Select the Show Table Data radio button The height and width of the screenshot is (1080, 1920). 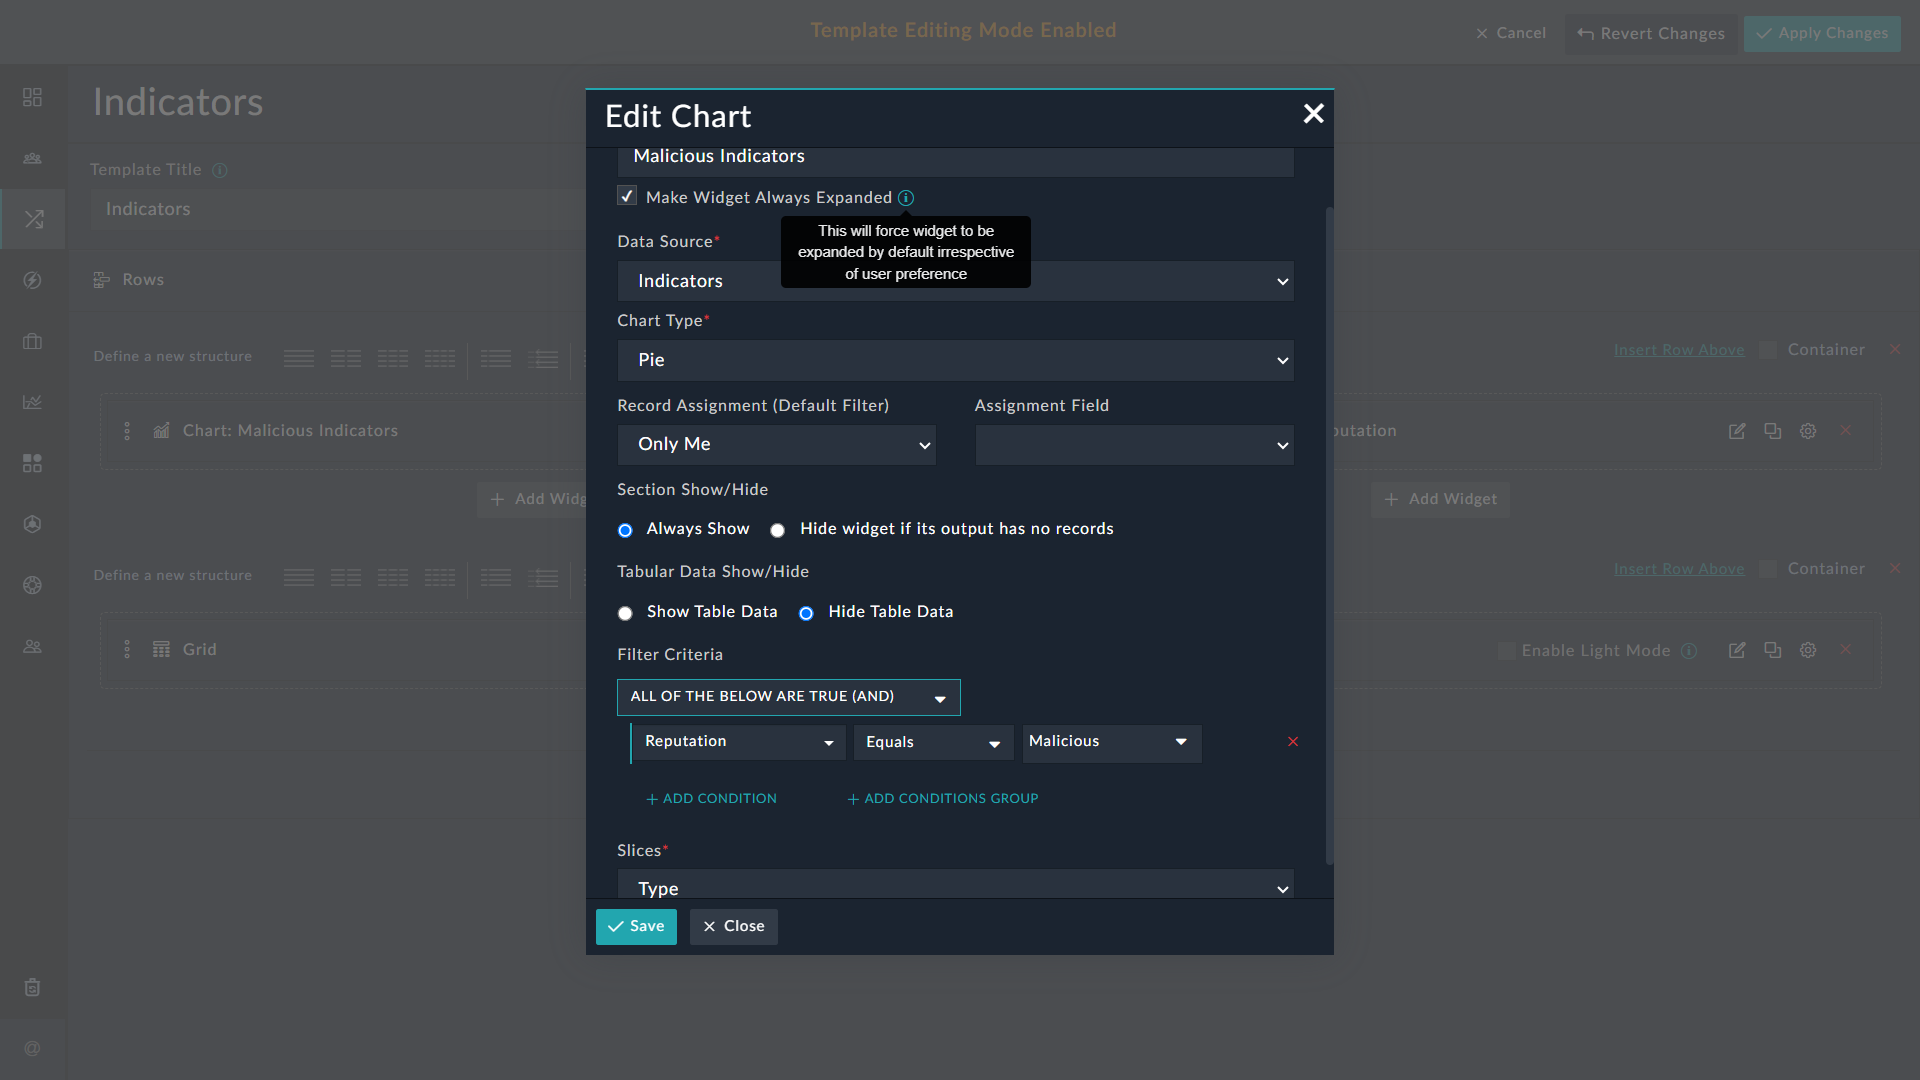coord(625,612)
